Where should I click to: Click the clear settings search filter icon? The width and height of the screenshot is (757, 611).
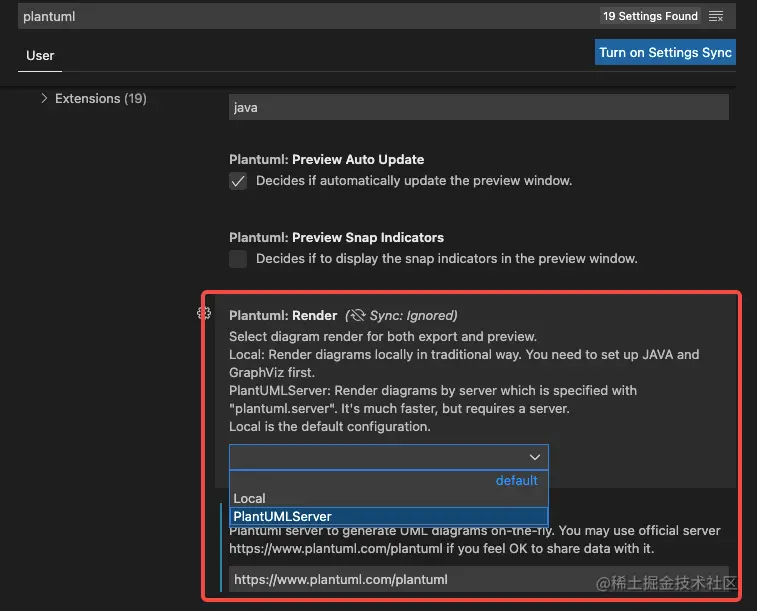(x=715, y=16)
